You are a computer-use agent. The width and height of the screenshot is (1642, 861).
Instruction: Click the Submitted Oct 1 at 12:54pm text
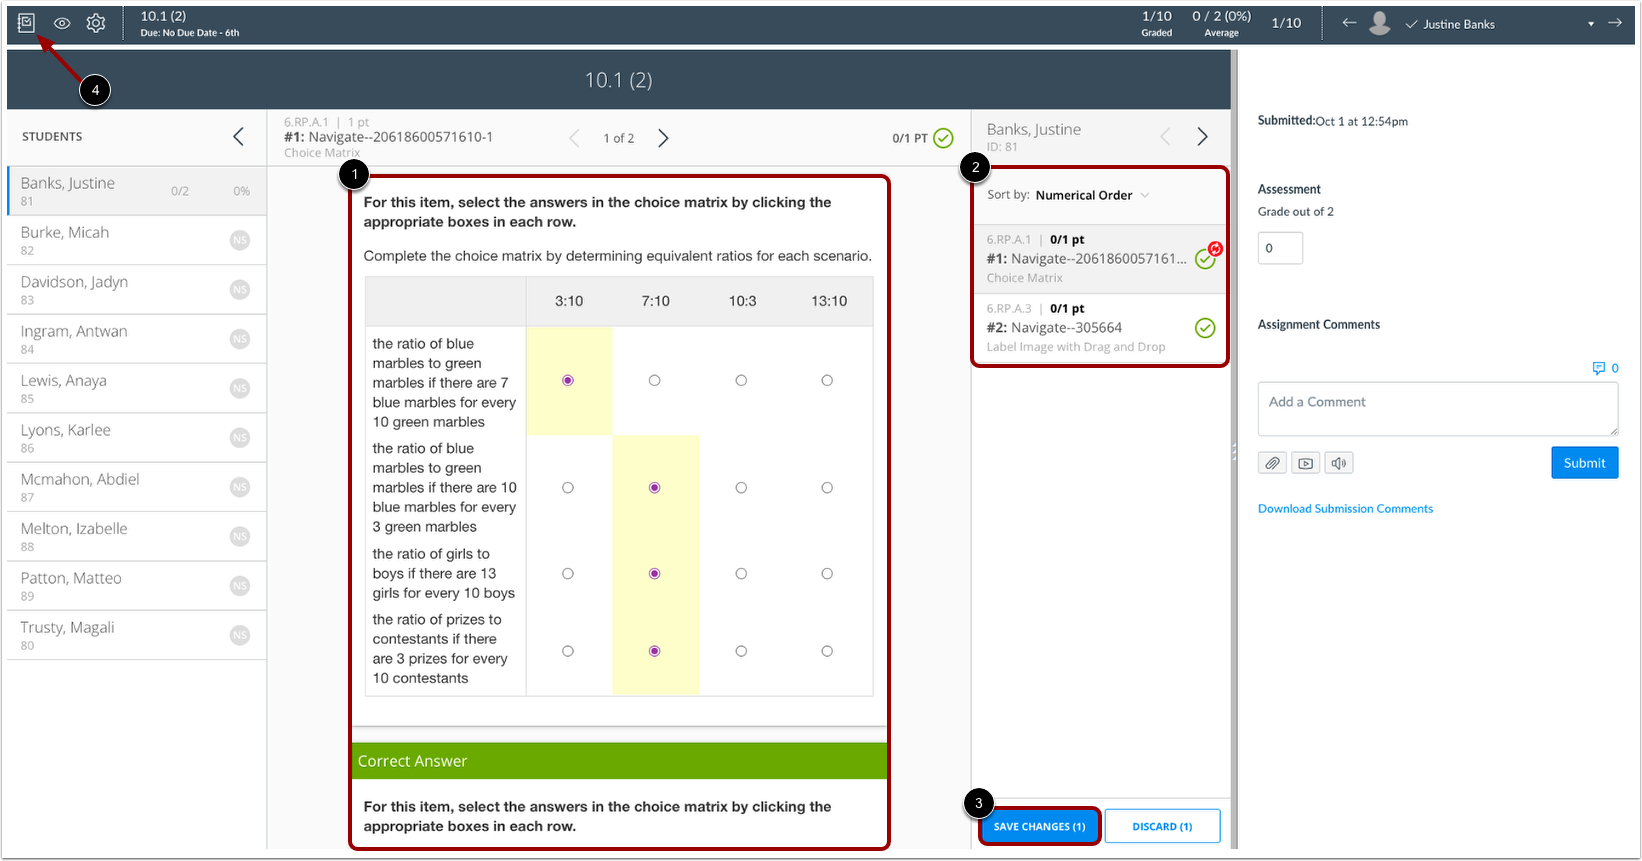1333,121
